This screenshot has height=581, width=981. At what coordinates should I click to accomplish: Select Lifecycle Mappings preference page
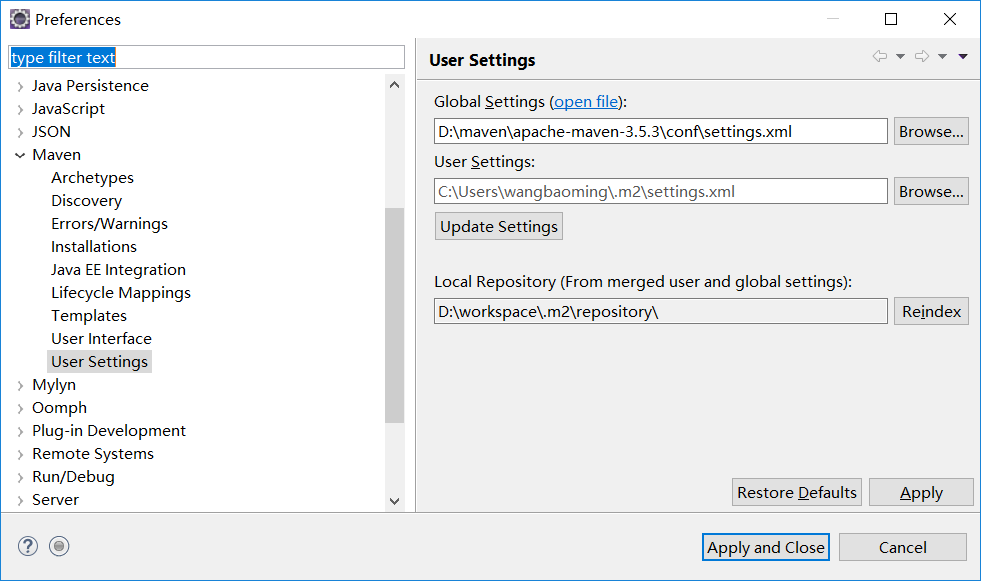pyautogui.click(x=121, y=293)
